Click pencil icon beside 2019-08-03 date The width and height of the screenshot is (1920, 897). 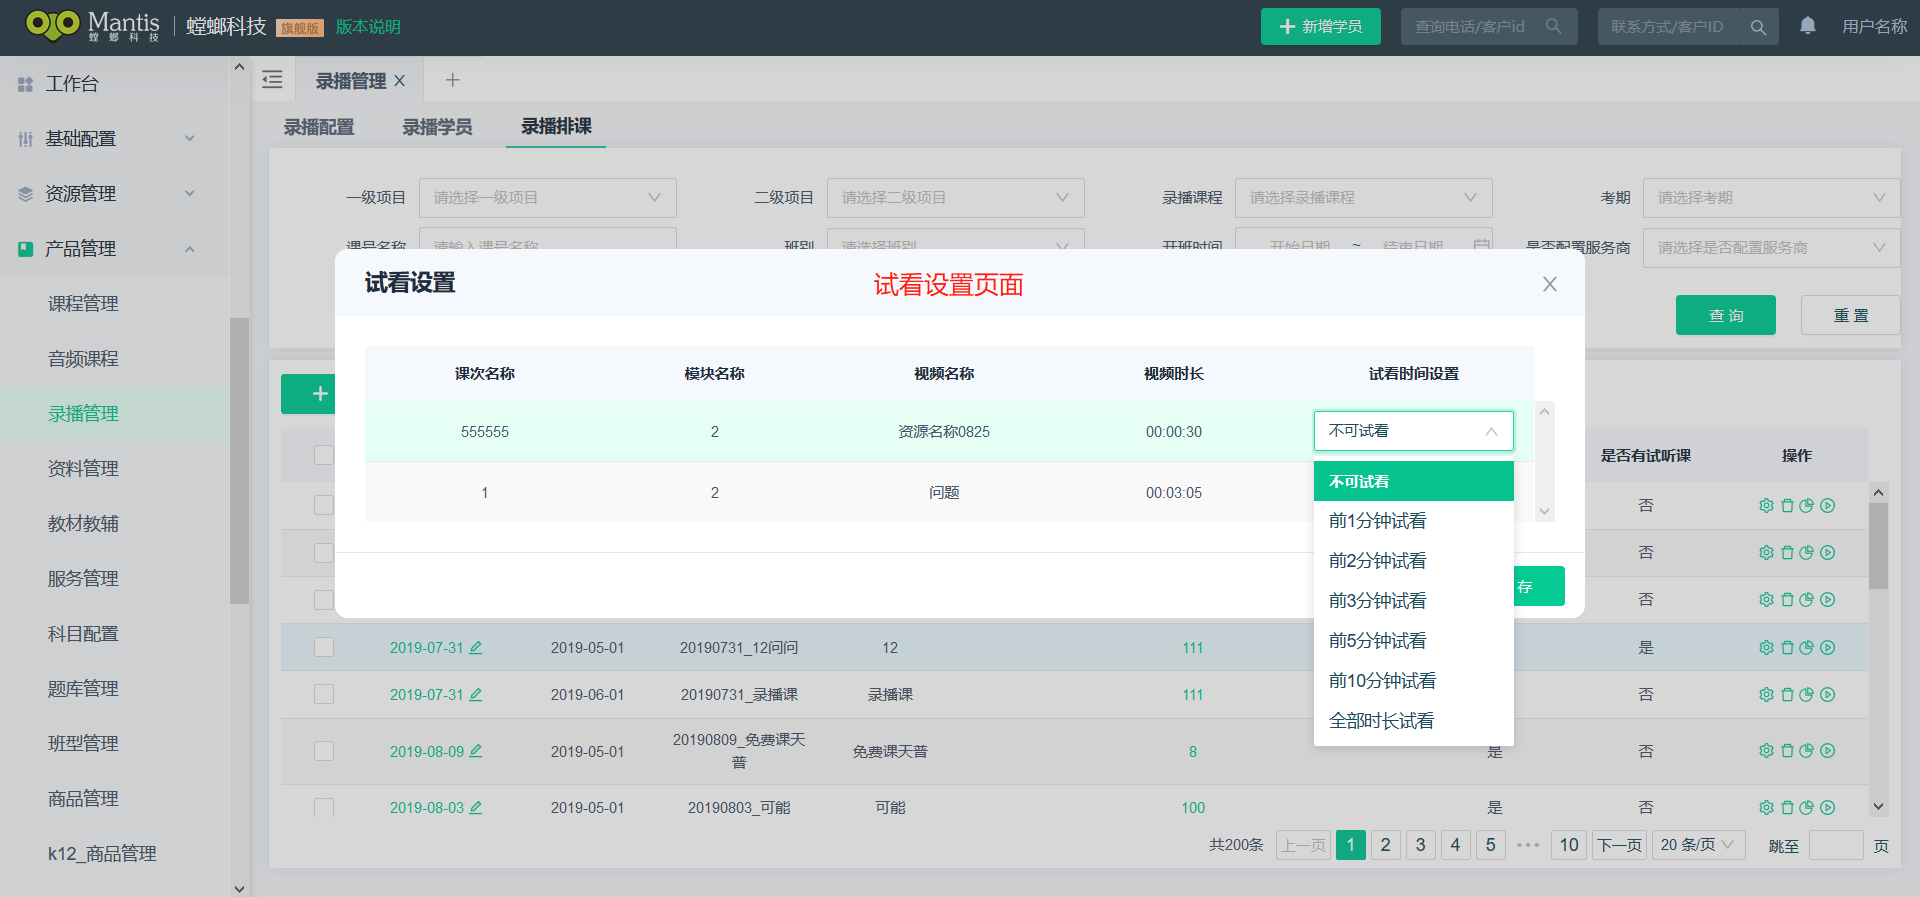point(476,807)
